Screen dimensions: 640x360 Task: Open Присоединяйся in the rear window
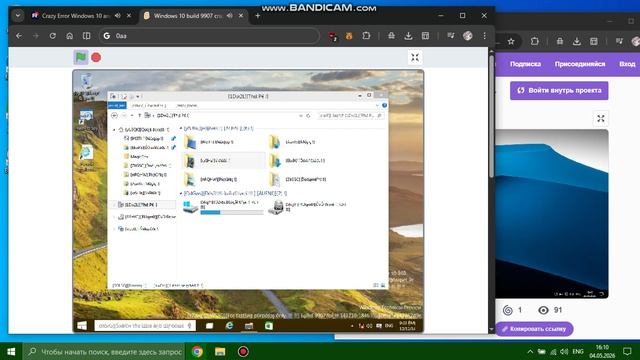580,64
